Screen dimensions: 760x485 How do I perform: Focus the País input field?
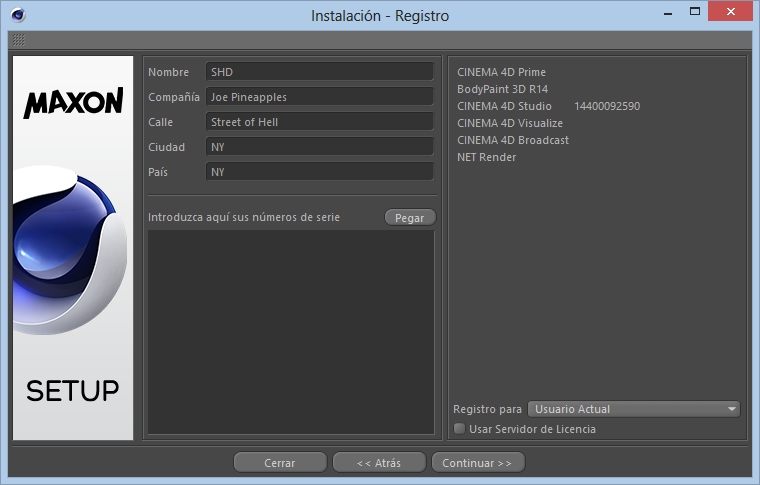click(x=319, y=172)
